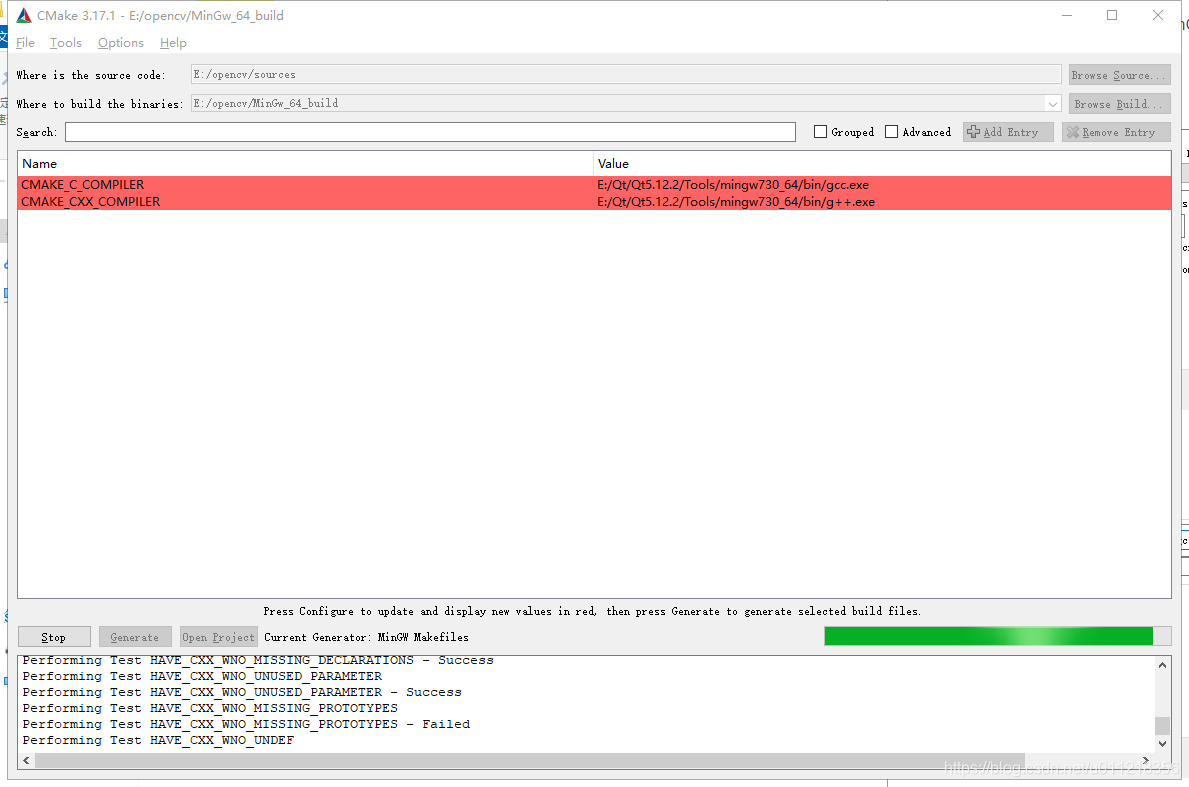Click the Remove Entry button
1189x787 pixels.
point(1115,132)
